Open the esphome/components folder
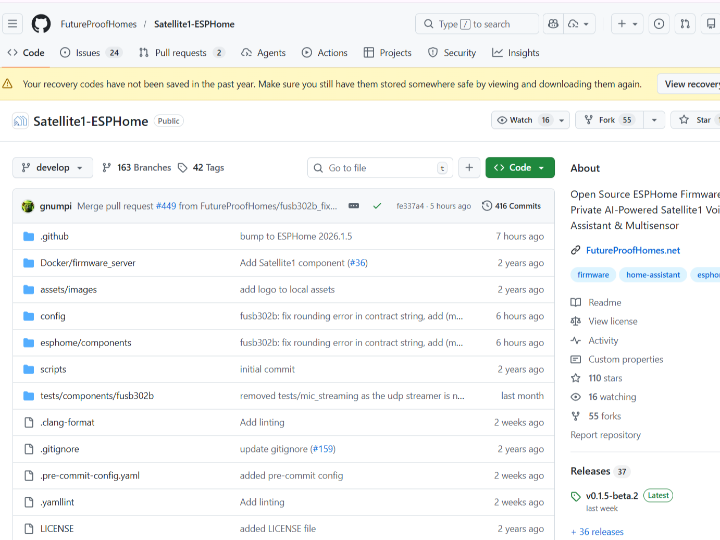This screenshot has width=720, height=540. coord(85,343)
